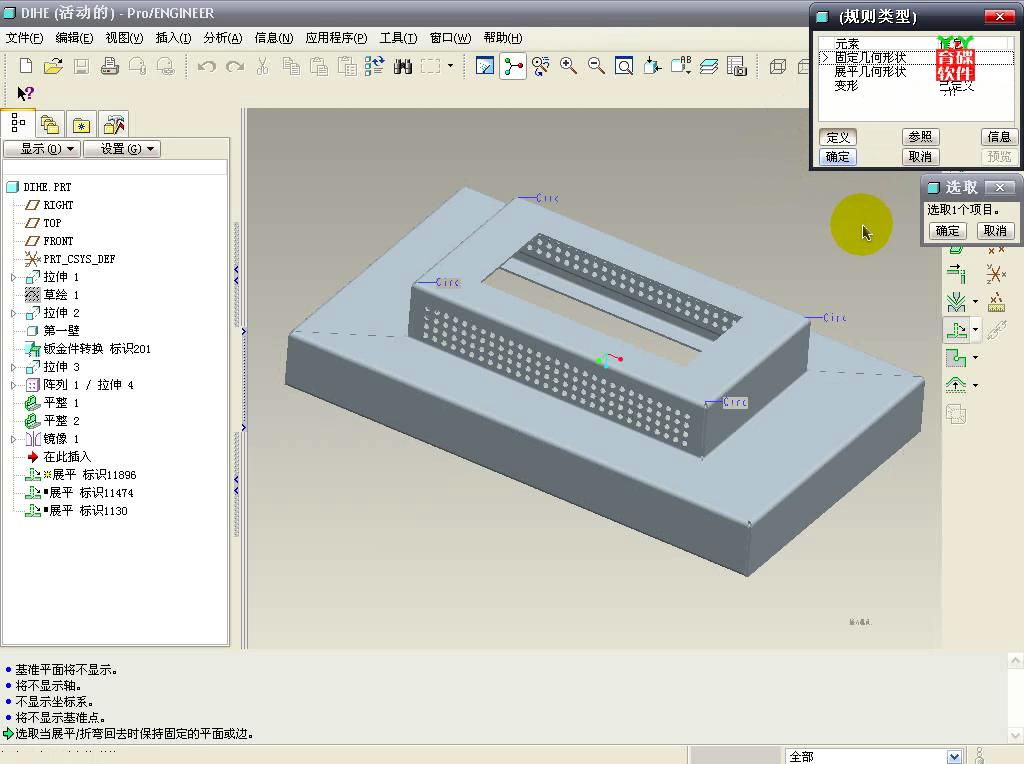Open the 全部 selection filter combo box

pos(874,756)
